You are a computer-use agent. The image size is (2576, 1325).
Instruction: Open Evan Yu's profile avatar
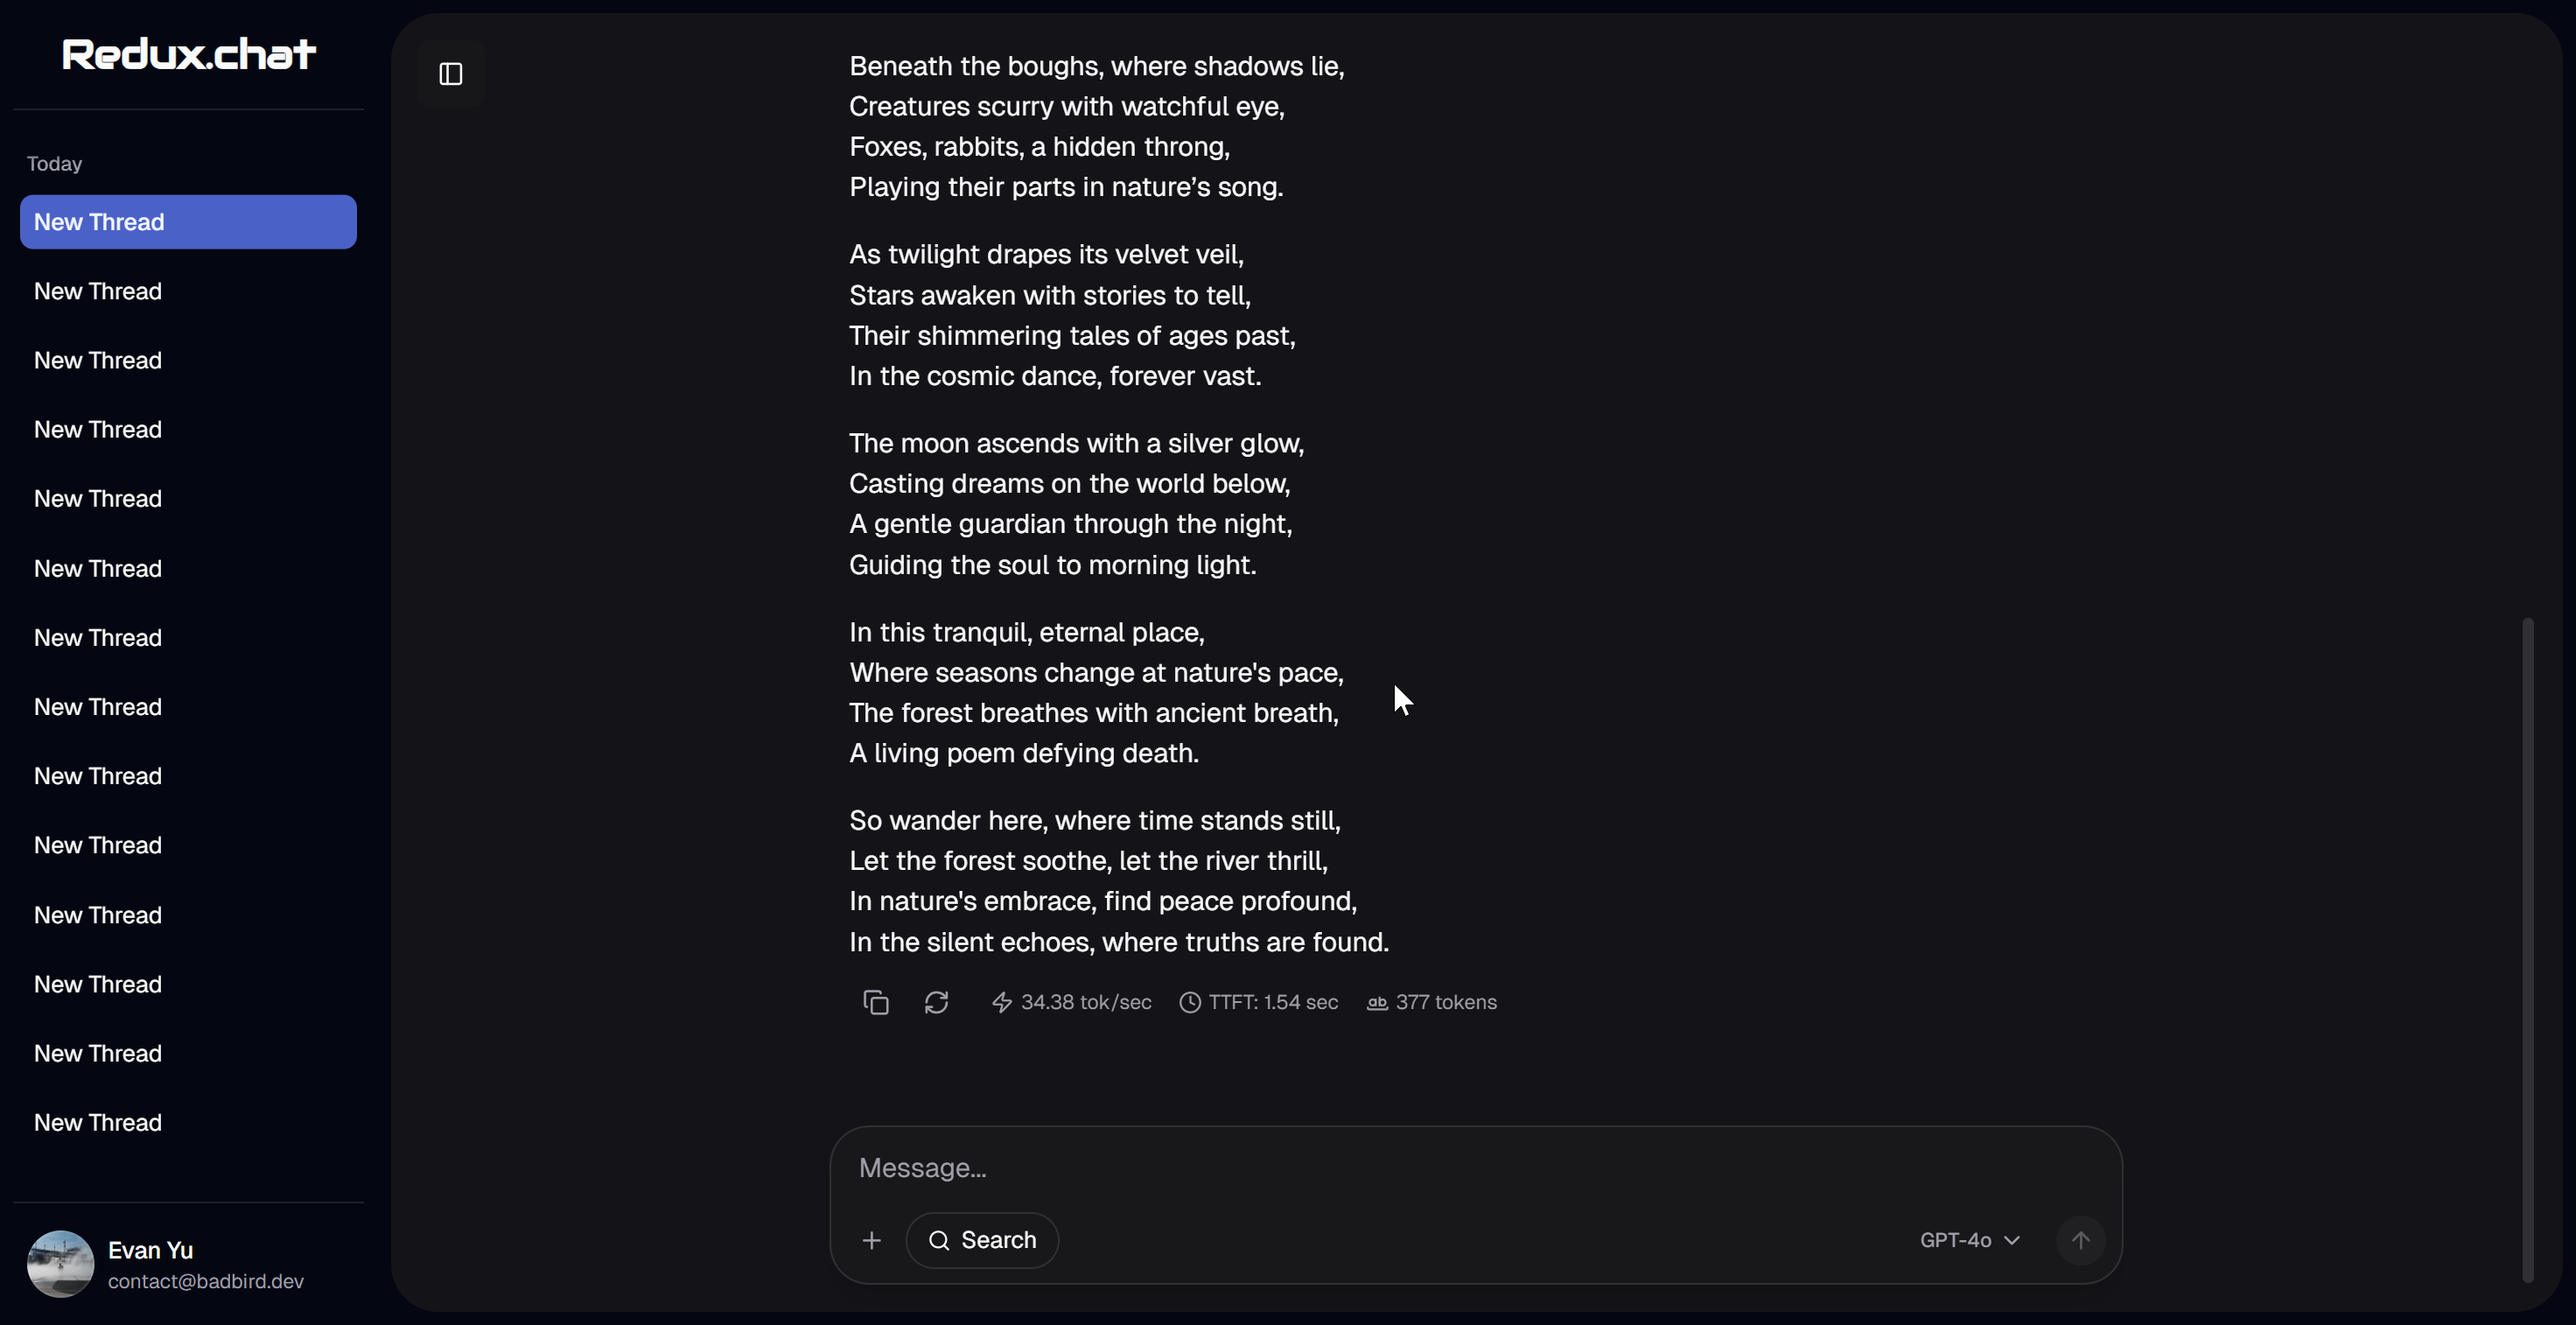click(60, 1264)
